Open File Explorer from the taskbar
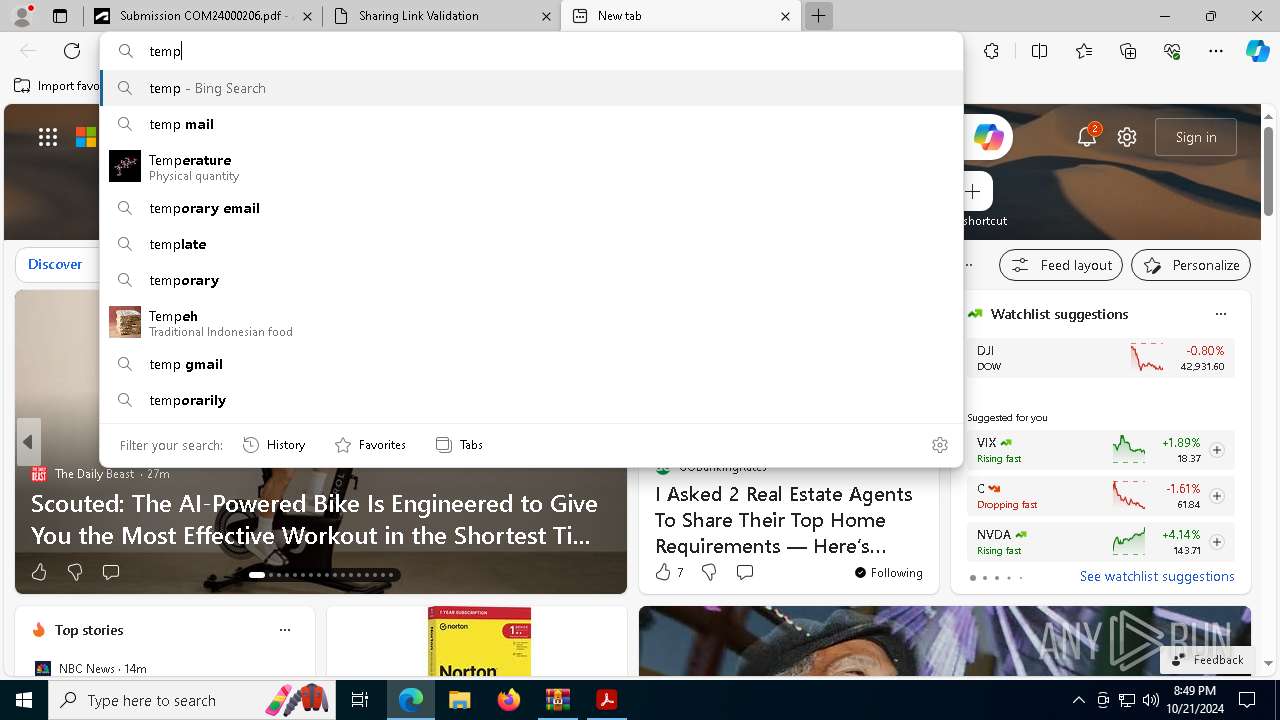The image size is (1280, 720). [x=459, y=700]
